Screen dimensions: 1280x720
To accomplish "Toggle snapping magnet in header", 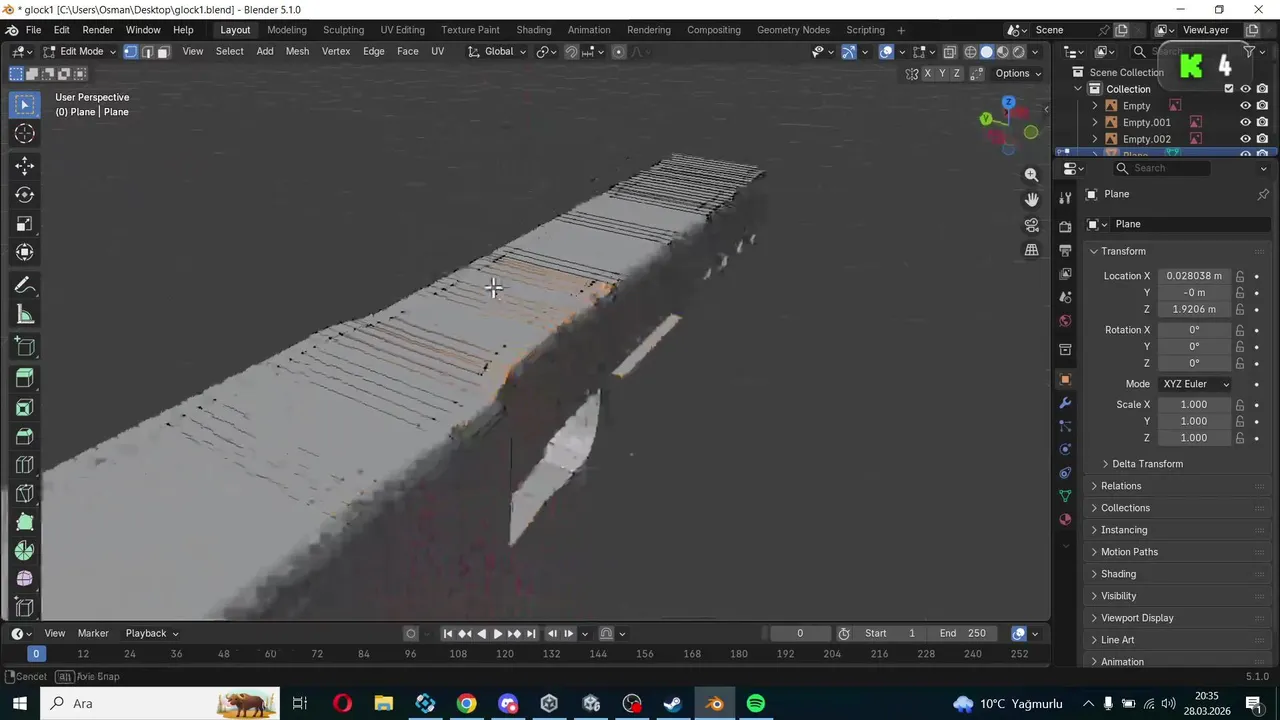I will [571, 52].
